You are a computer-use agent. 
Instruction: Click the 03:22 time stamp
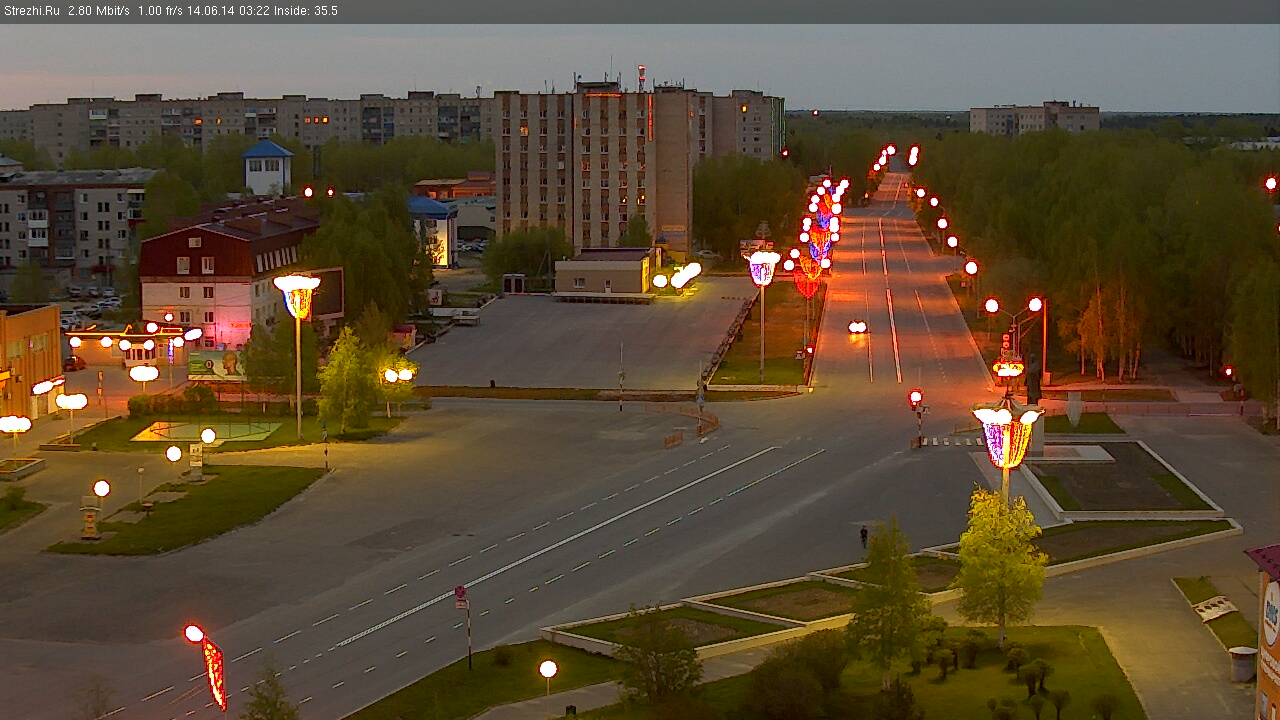[254, 11]
